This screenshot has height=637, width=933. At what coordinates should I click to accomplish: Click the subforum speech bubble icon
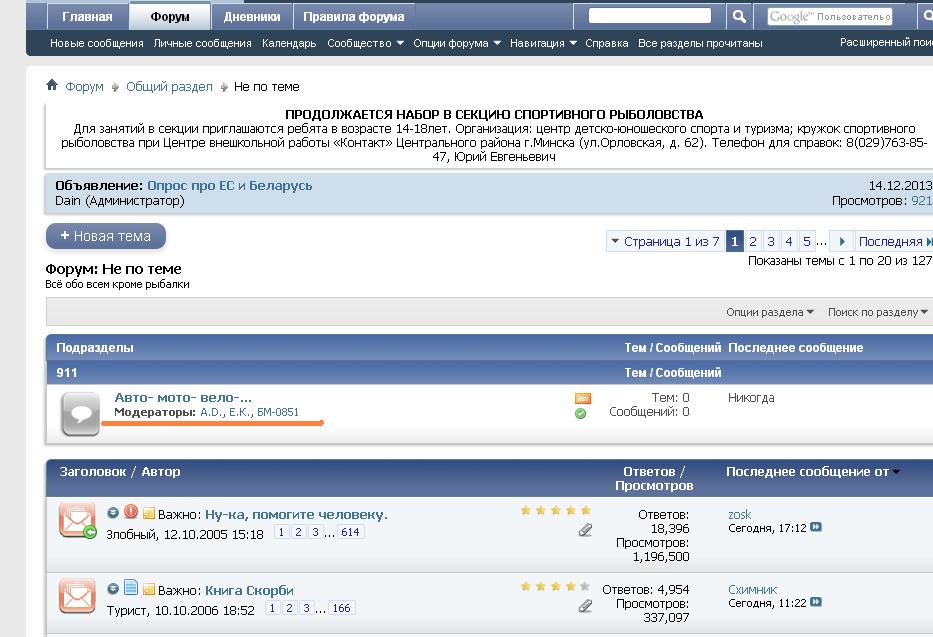point(80,413)
